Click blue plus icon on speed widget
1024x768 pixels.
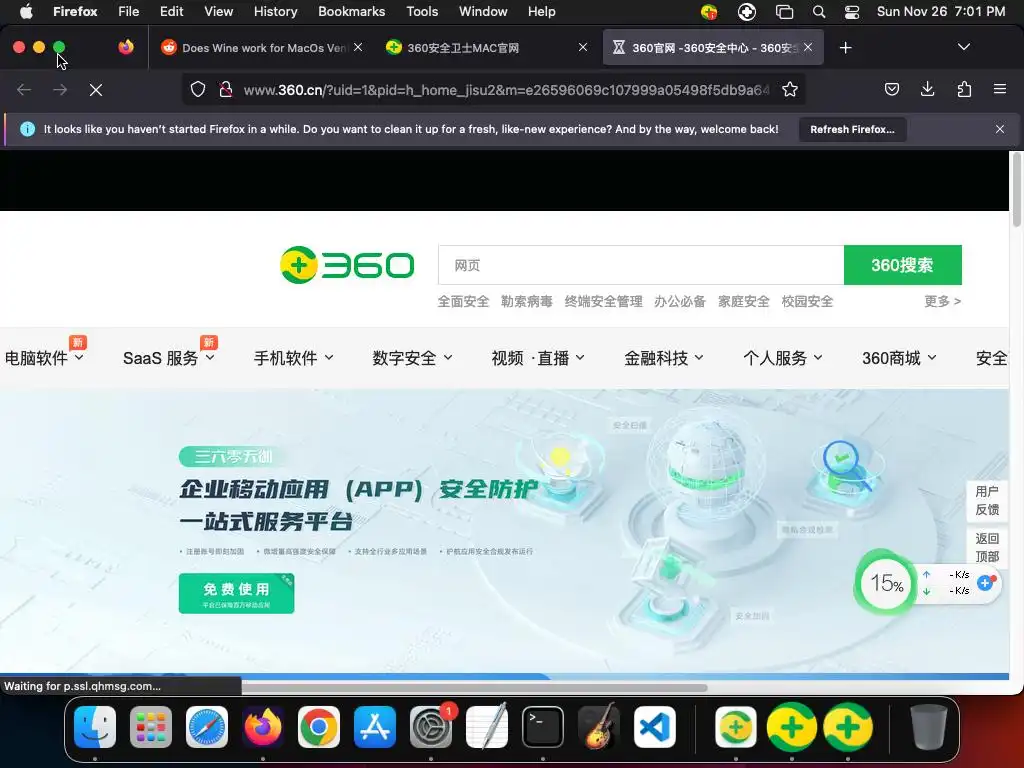coord(985,583)
